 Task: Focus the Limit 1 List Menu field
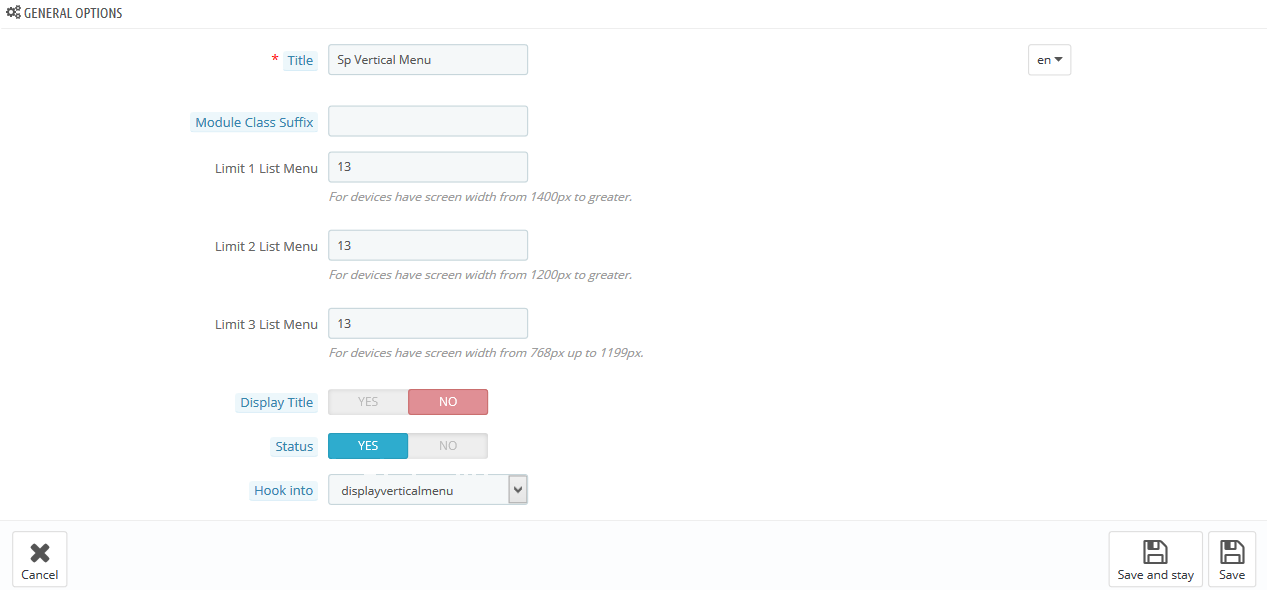pos(427,167)
